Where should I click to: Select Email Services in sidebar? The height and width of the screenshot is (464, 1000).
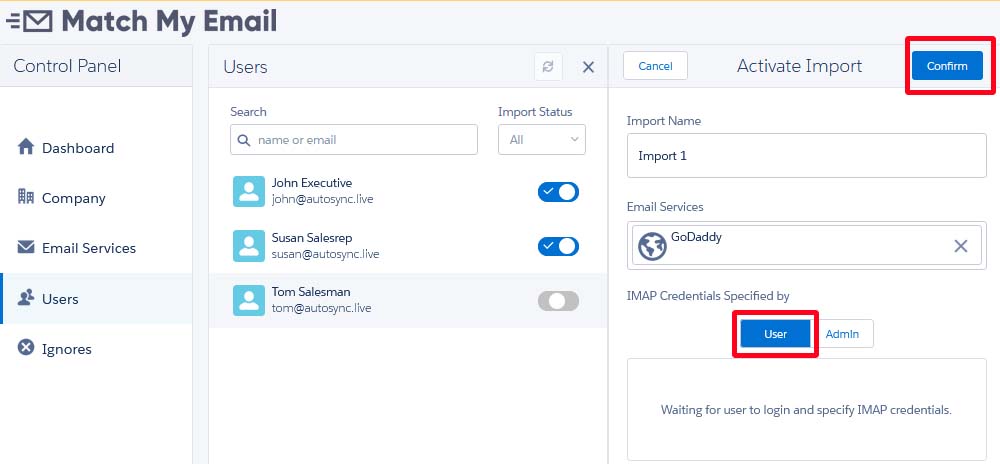[88, 248]
